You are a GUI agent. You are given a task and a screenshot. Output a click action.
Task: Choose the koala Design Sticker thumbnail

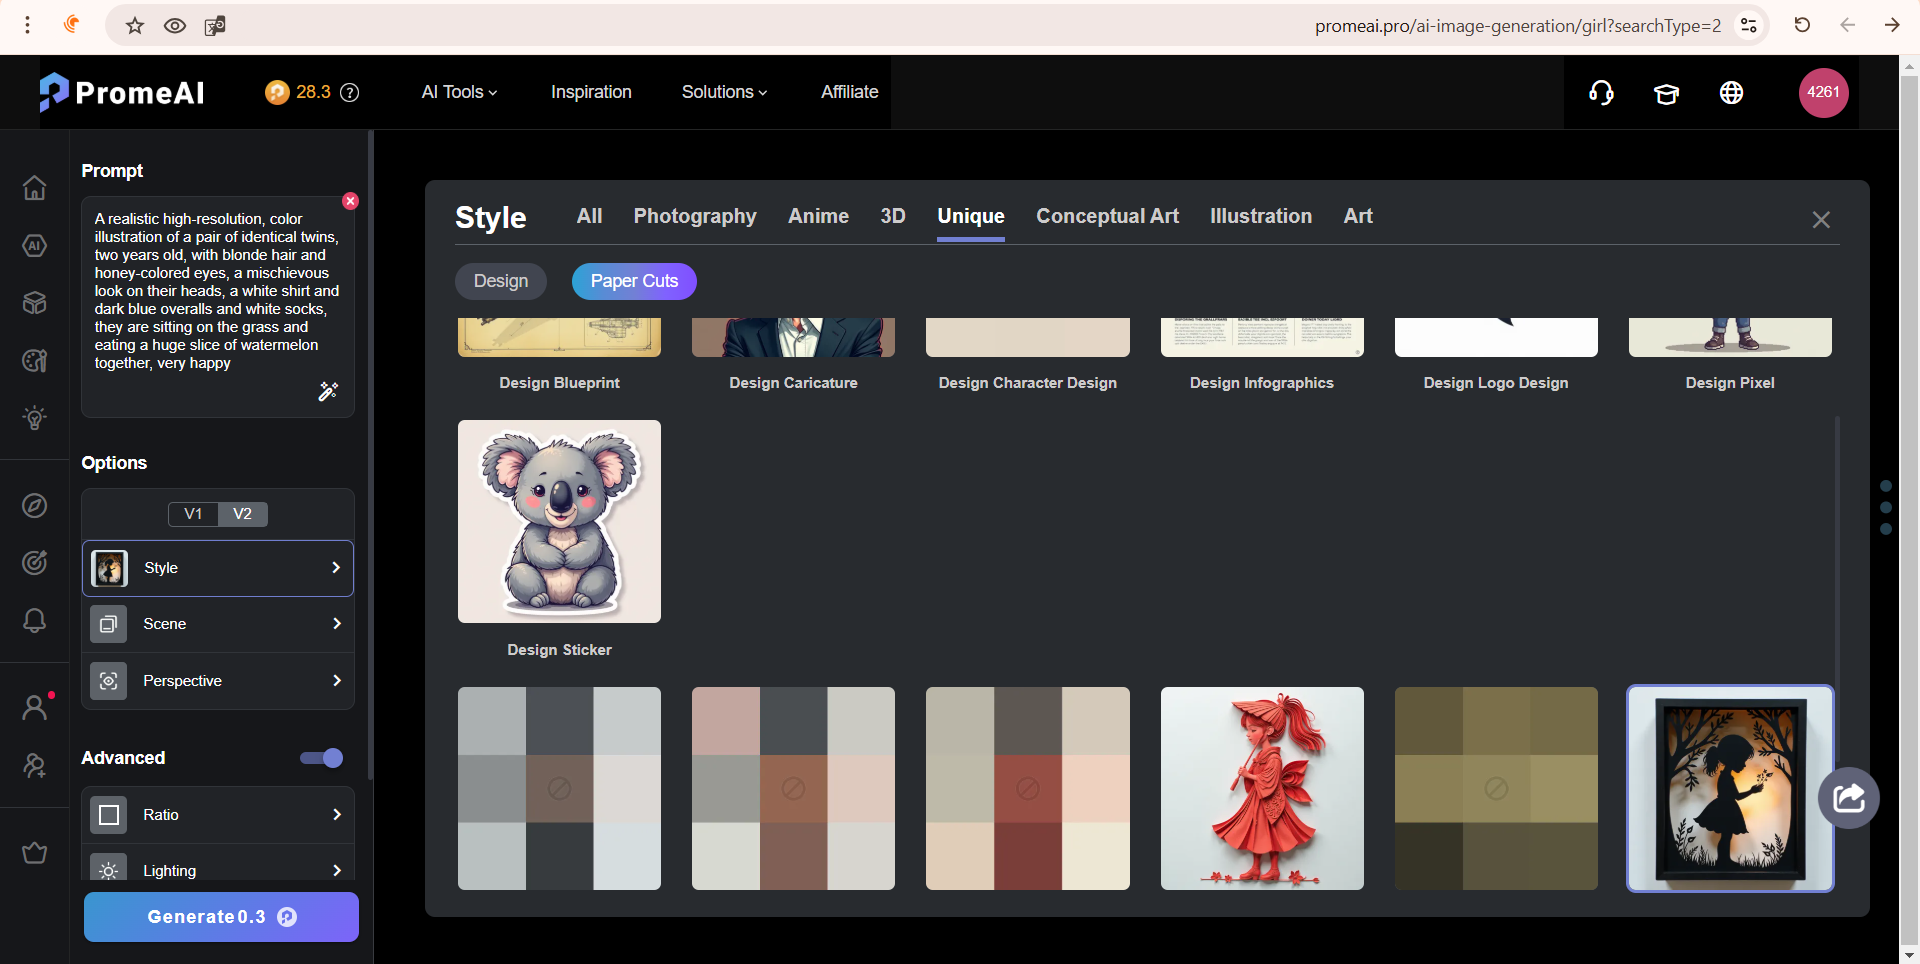559,521
